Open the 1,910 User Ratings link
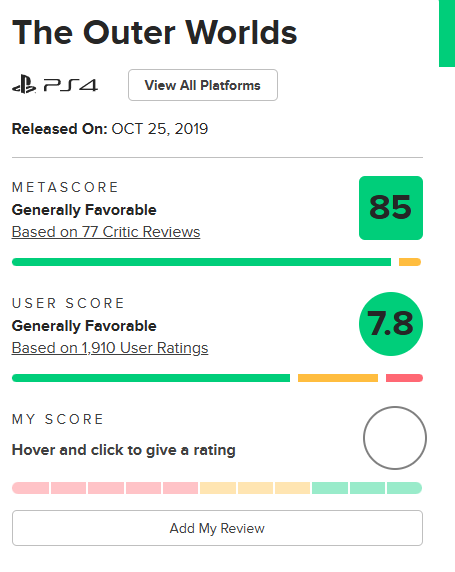 tap(110, 348)
